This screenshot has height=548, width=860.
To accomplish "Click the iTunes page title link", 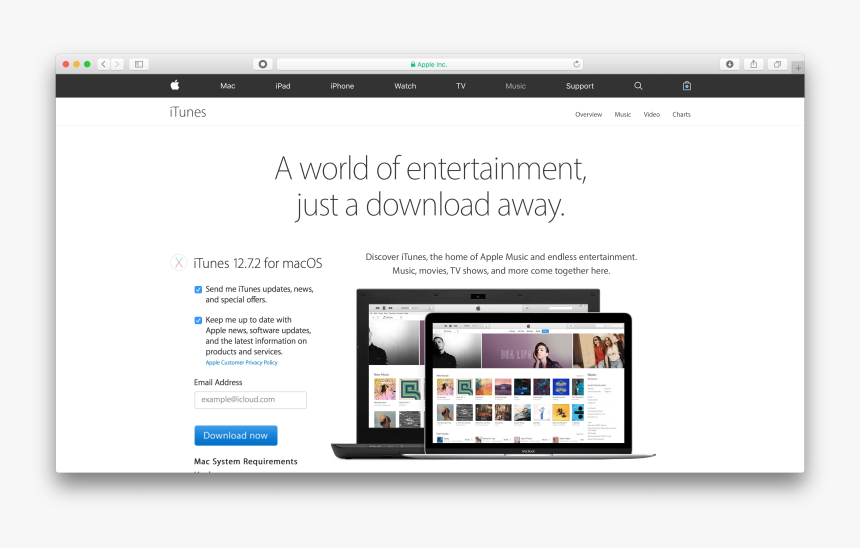I will click(x=188, y=112).
